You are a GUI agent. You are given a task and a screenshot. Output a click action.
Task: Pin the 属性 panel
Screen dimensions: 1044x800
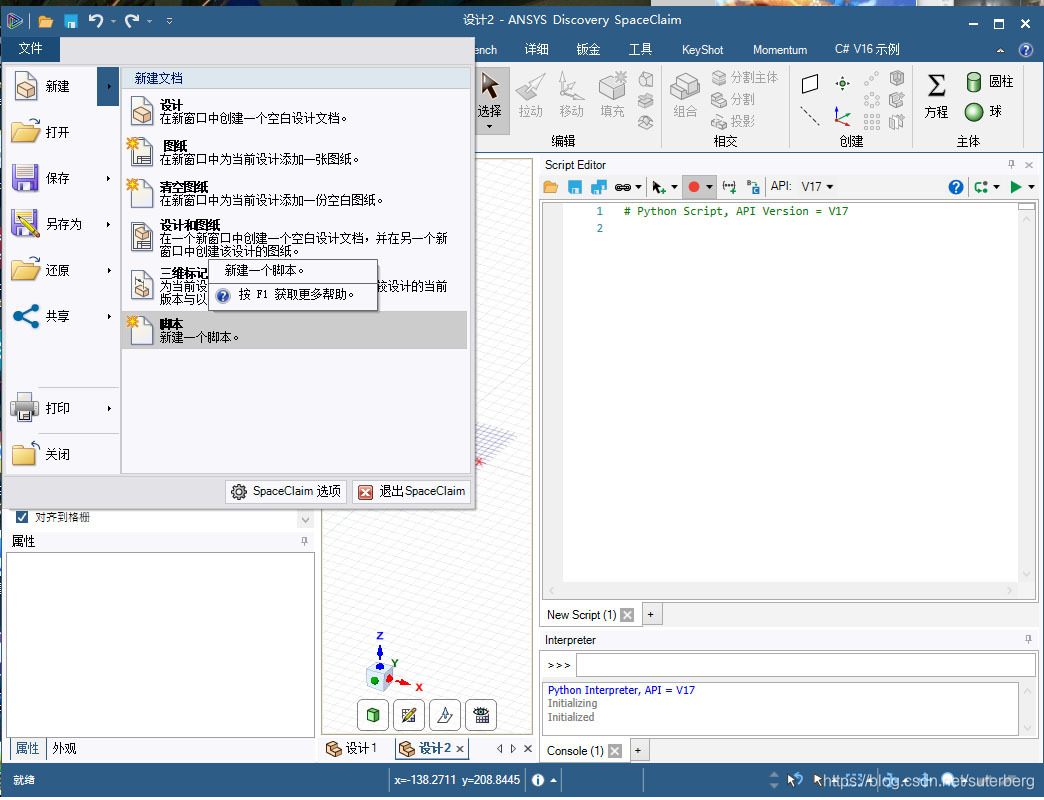304,541
